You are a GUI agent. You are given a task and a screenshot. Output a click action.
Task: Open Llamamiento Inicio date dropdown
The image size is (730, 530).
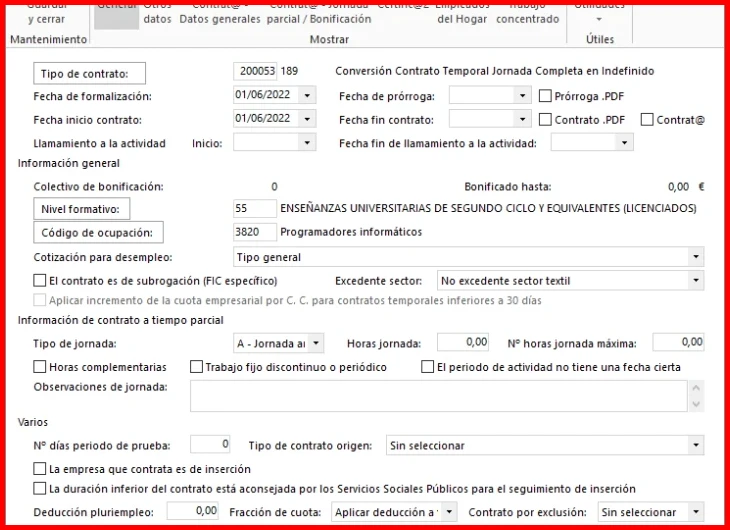tap(307, 143)
